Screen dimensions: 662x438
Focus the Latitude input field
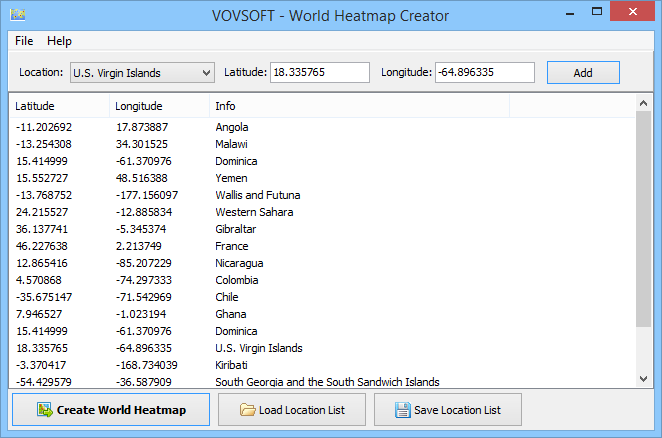click(x=320, y=72)
